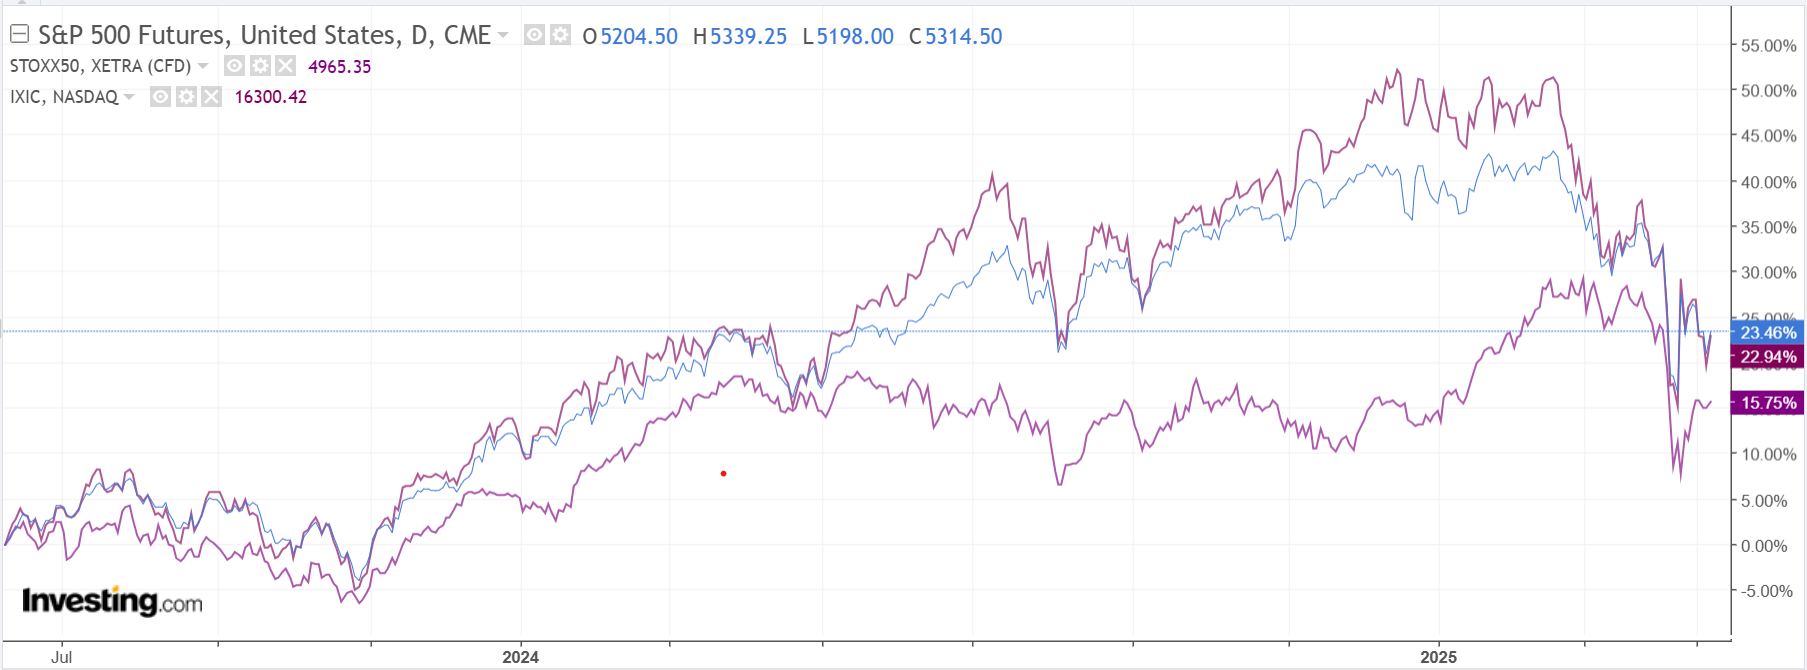
Task: Remove the IXIC NASDAQ series
Action: (x=211, y=97)
